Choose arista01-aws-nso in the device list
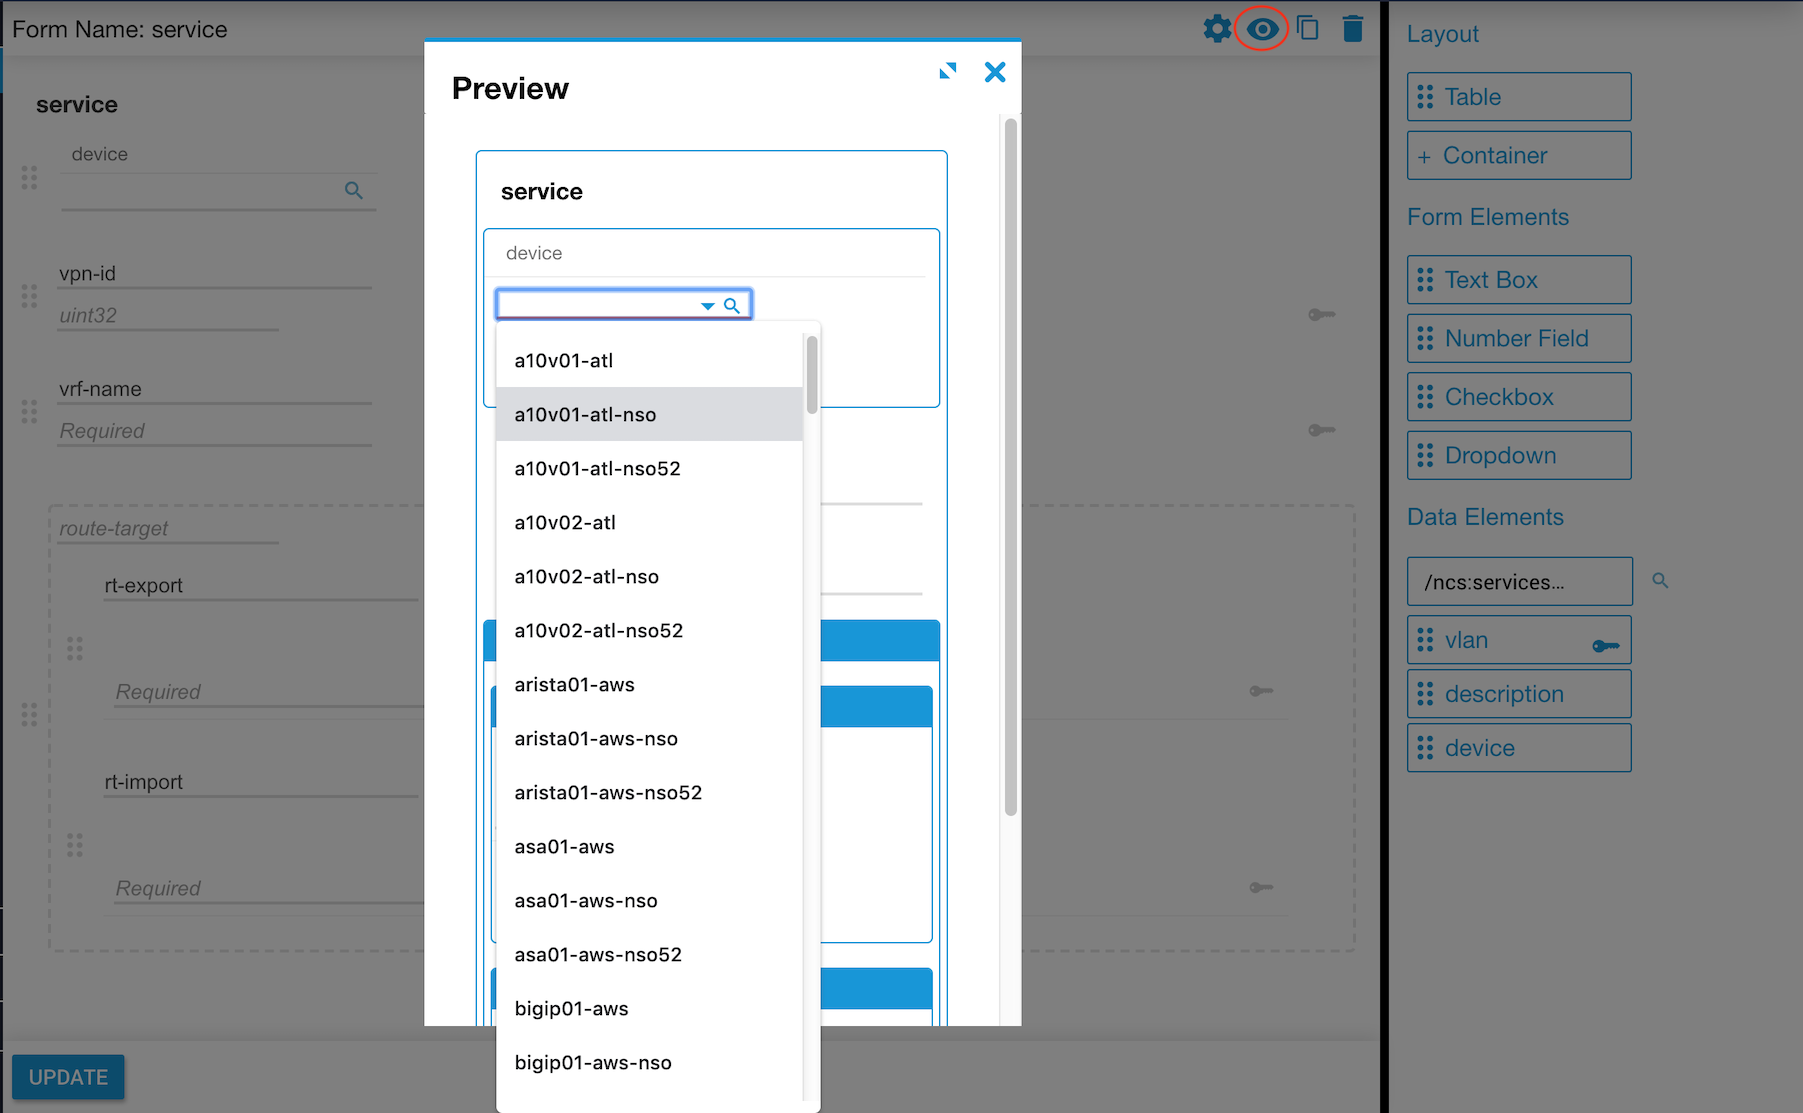Image resolution: width=1803 pixels, height=1113 pixels. [649, 738]
